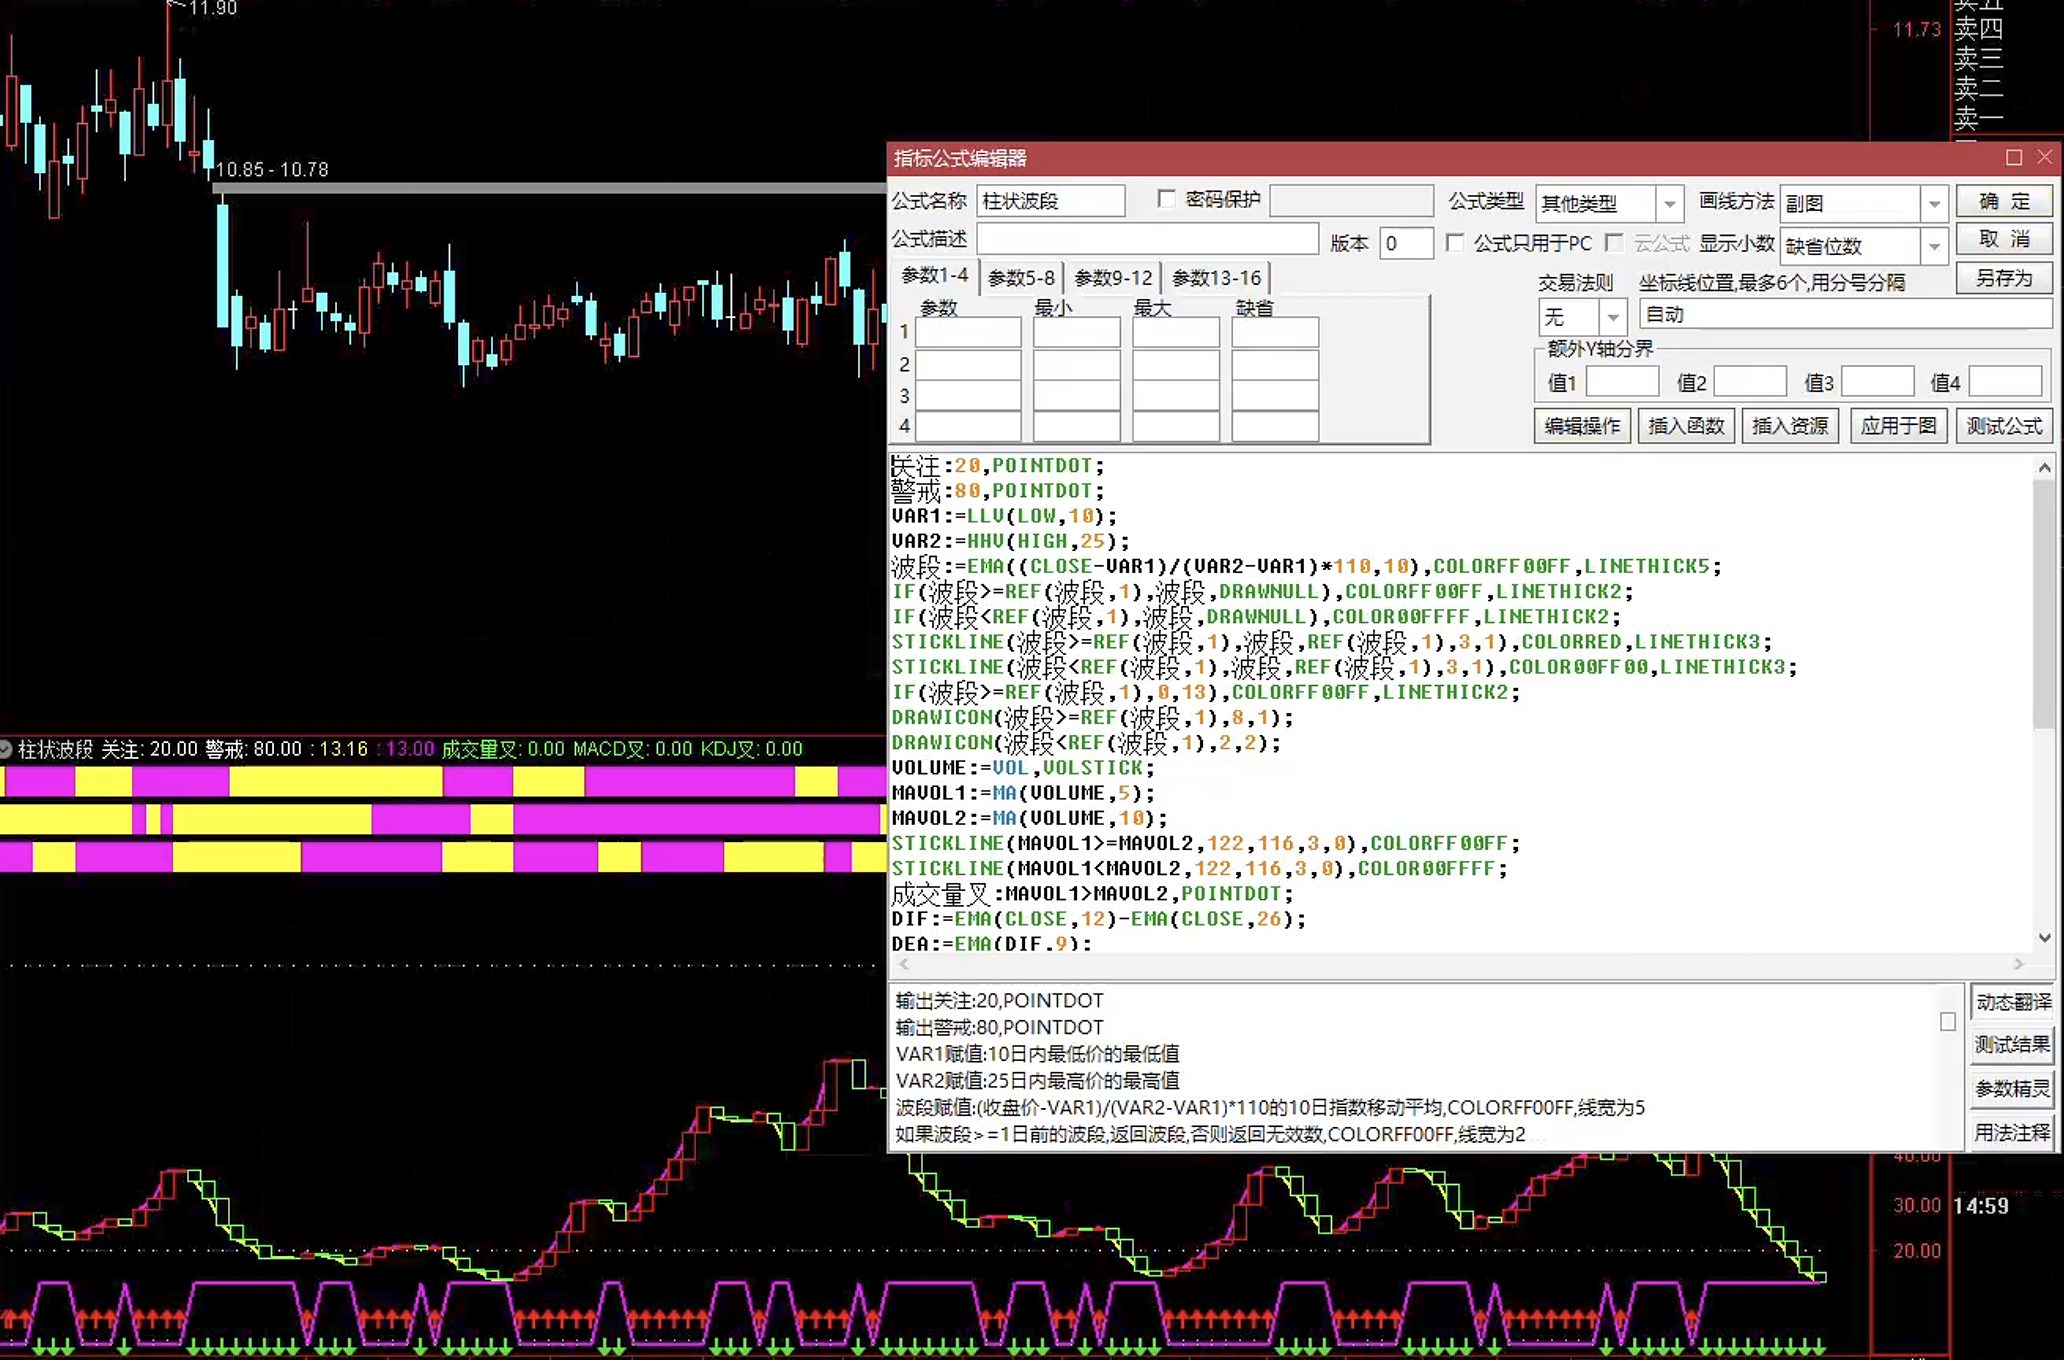The height and width of the screenshot is (1360, 2064).
Task: Click the horizontal scrollbar left arrow
Action: coord(903,964)
